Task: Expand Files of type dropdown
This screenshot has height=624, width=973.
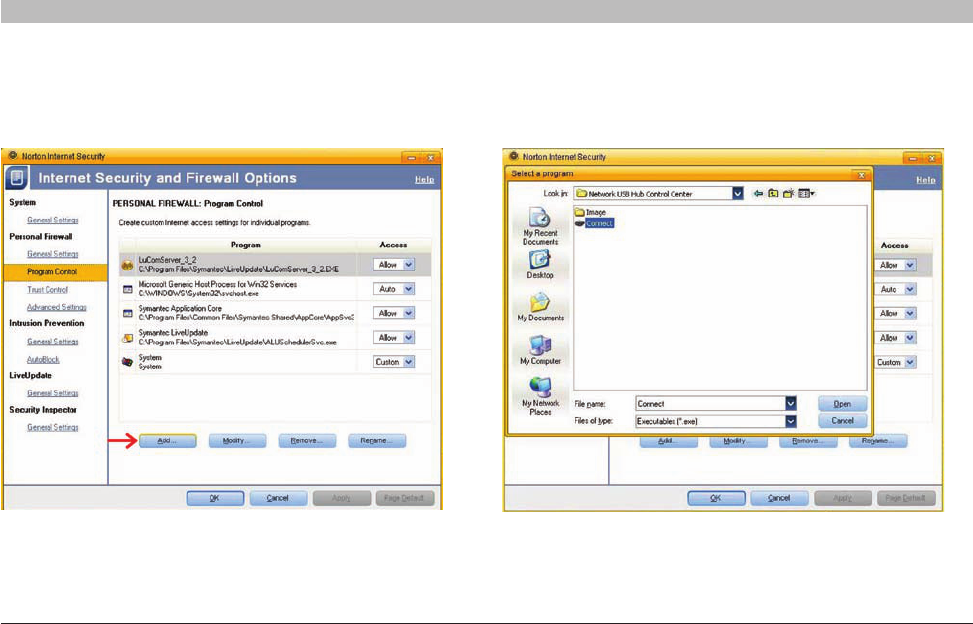Action: (791, 421)
